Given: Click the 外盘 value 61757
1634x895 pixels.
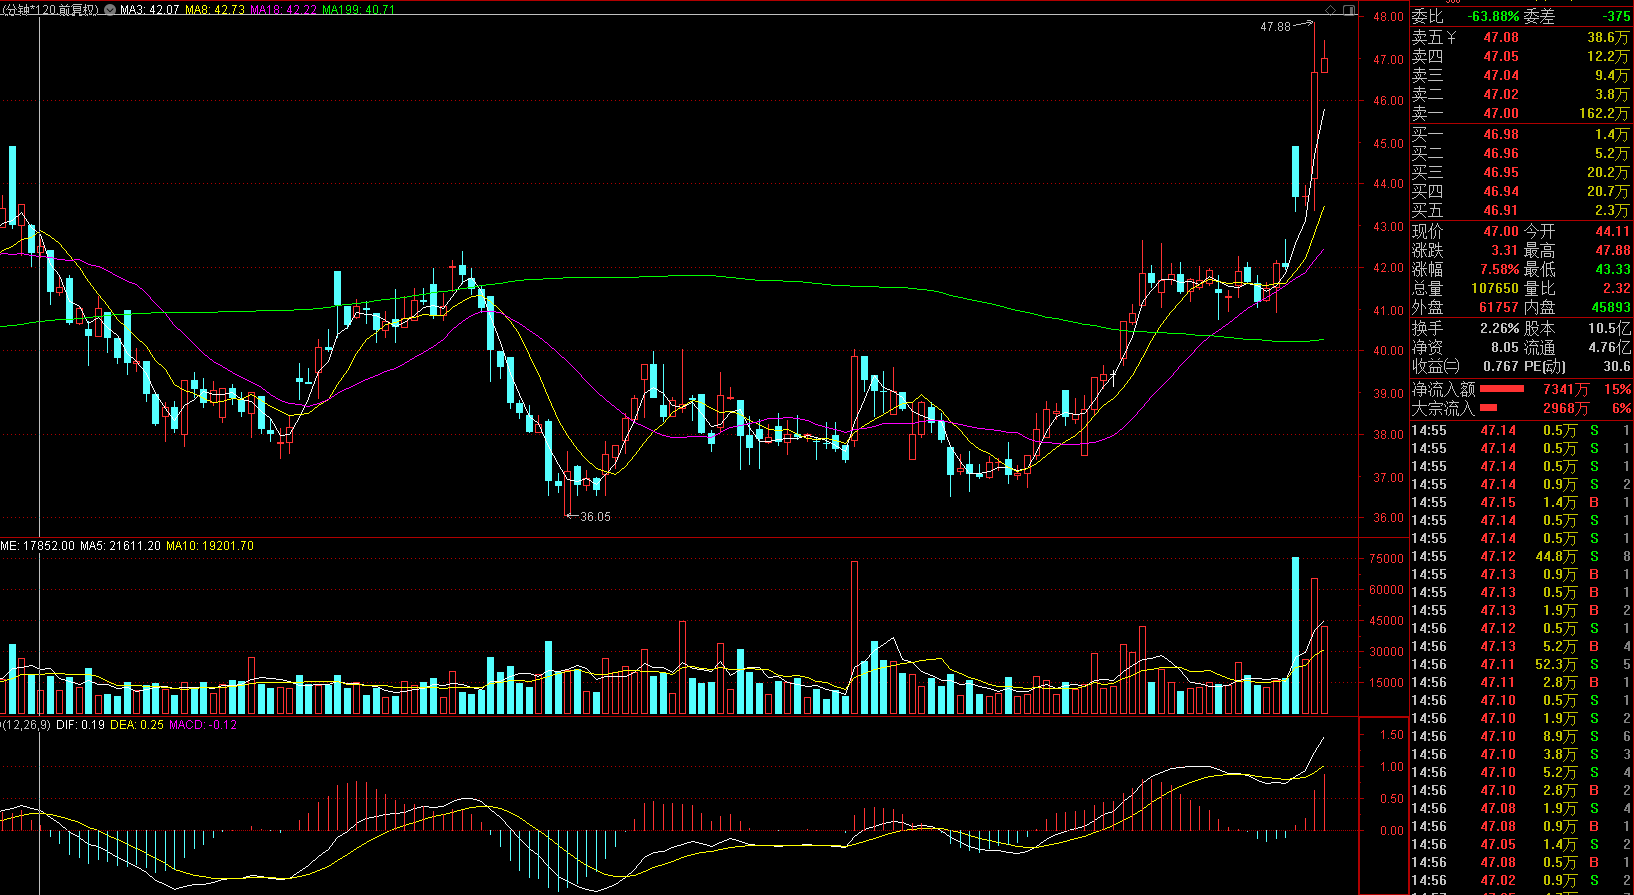Looking at the screenshot, I should click(x=1499, y=307).
